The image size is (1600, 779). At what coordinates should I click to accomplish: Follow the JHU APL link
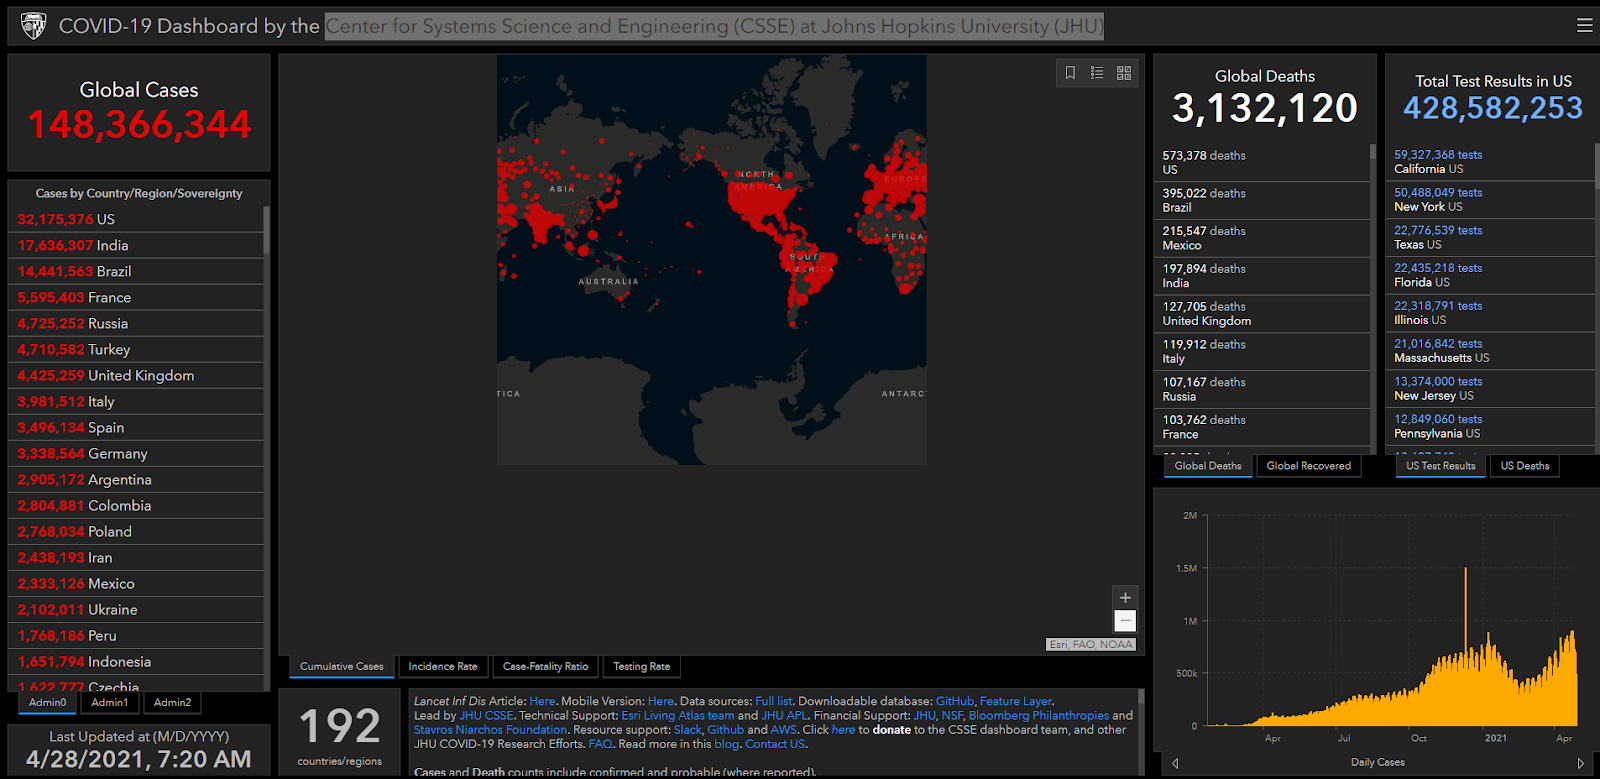click(x=784, y=716)
